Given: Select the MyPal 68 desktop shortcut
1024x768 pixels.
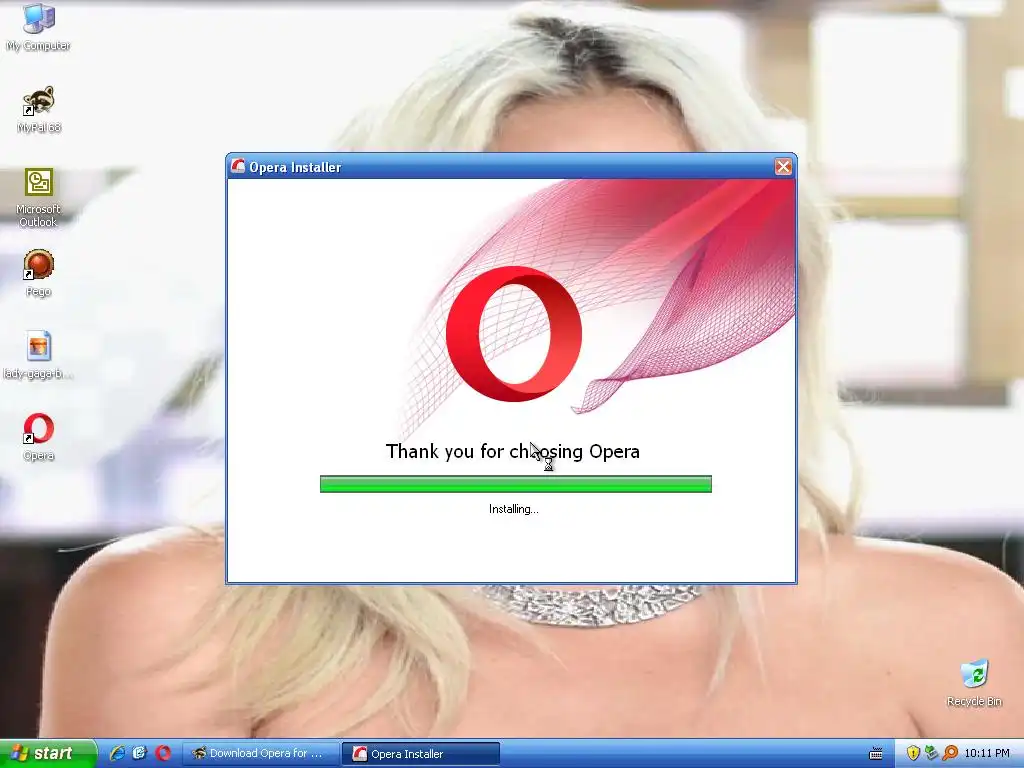Looking at the screenshot, I should pos(39,110).
